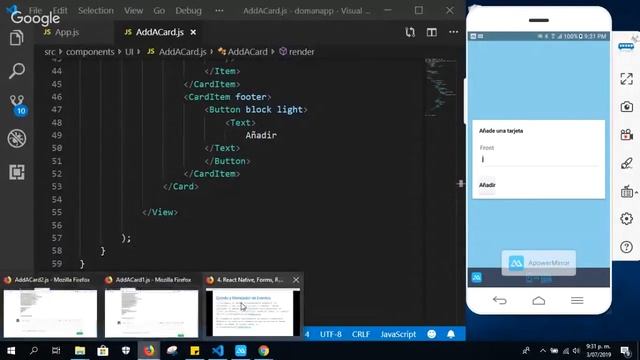The height and width of the screenshot is (360, 640).
Task: Open the Windows Action Center notifications
Action: click(x=625, y=351)
